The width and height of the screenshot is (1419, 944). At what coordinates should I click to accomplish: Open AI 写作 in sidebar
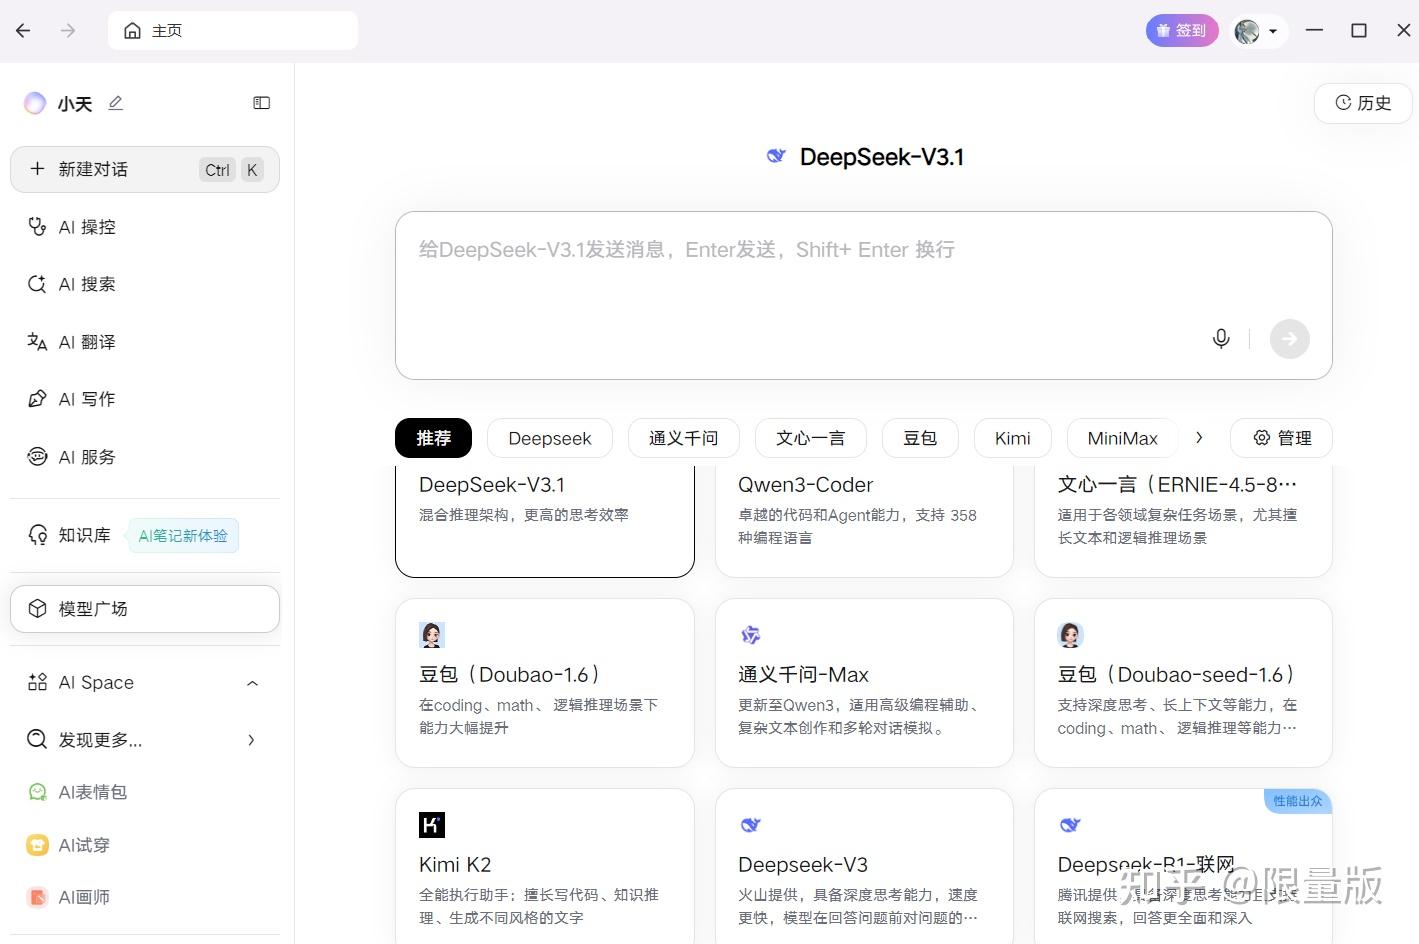coord(145,399)
